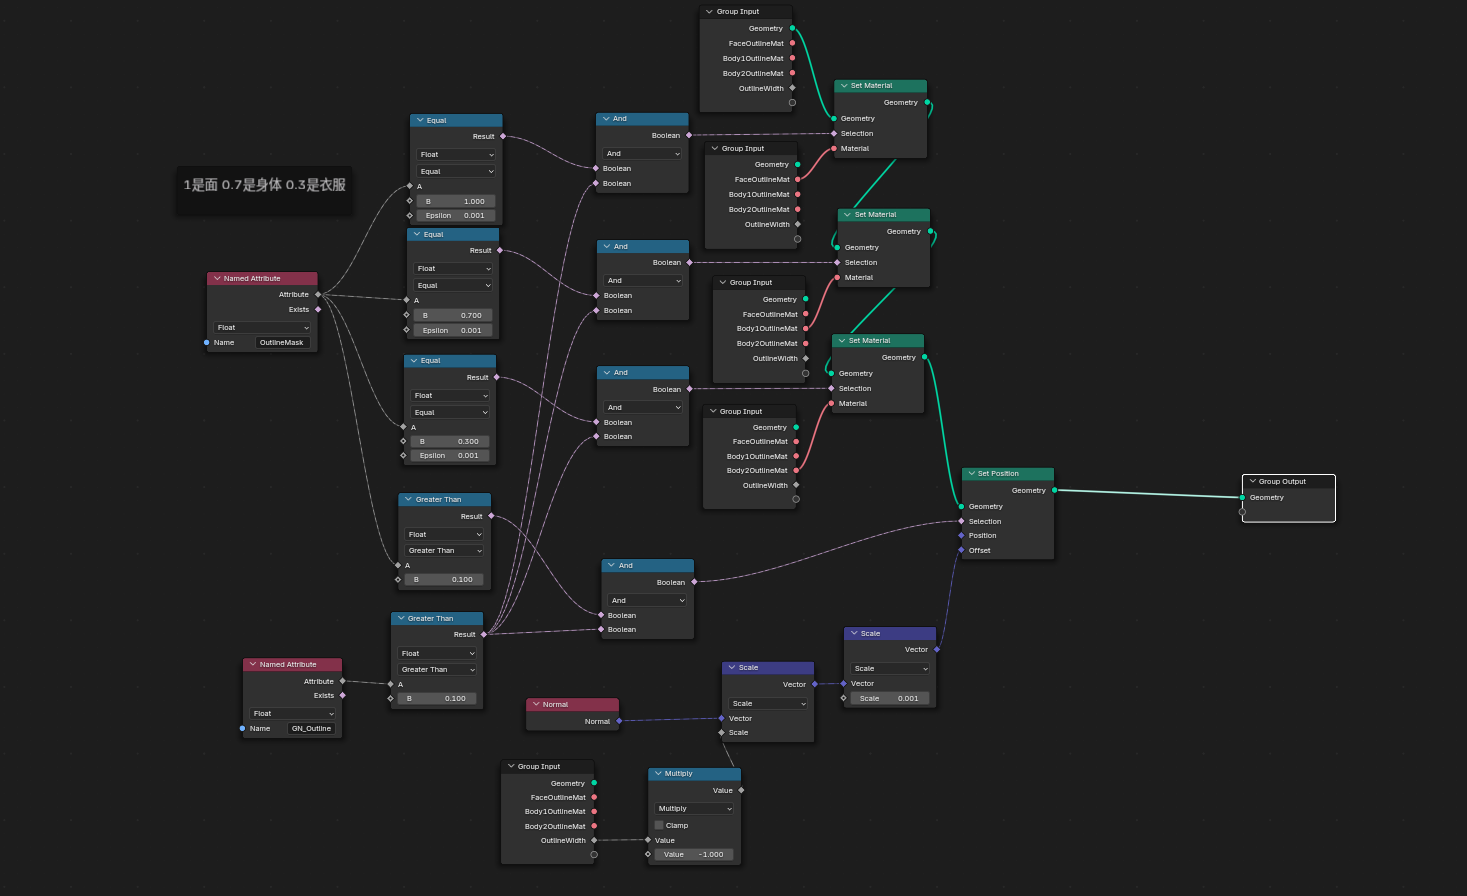Click the Set Position Position input socket
The image size is (1467, 896).
961,535
